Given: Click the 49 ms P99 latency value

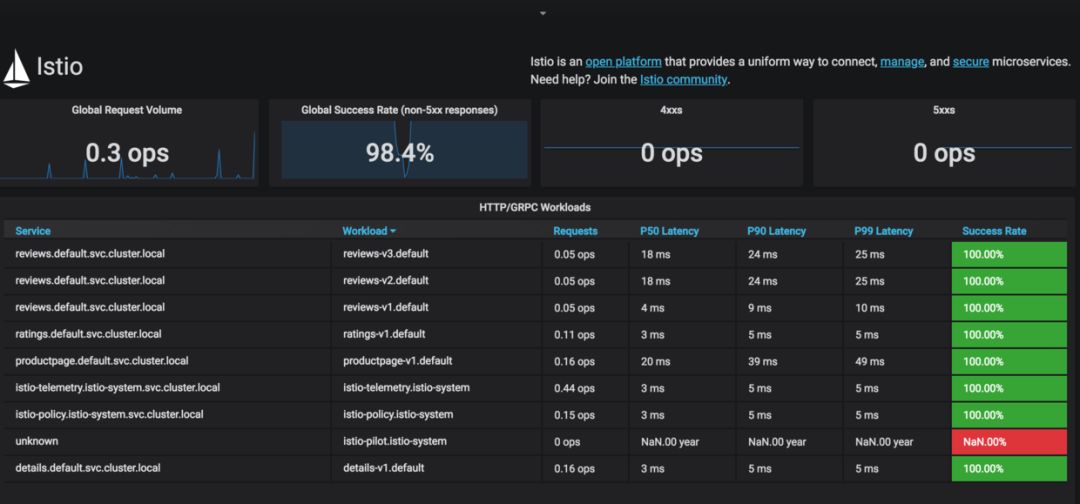Looking at the screenshot, I should (x=870, y=361).
